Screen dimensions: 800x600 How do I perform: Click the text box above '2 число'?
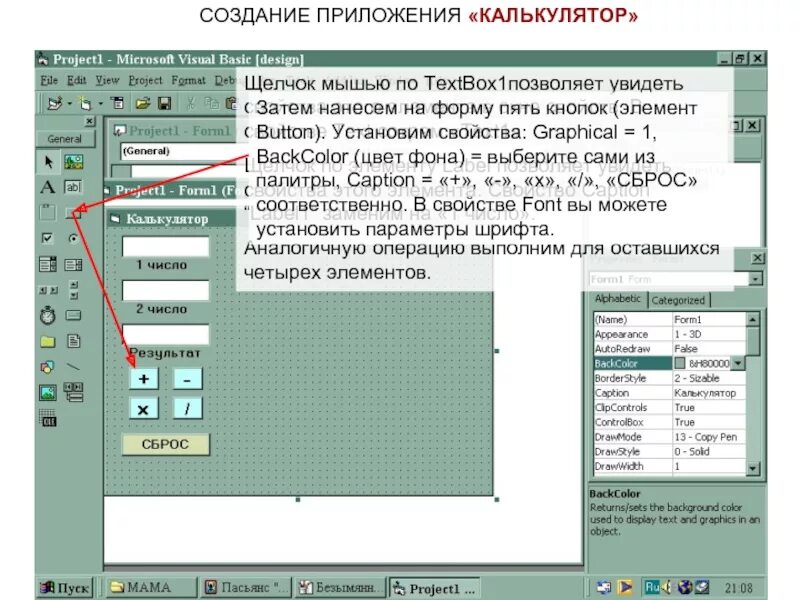(165, 291)
